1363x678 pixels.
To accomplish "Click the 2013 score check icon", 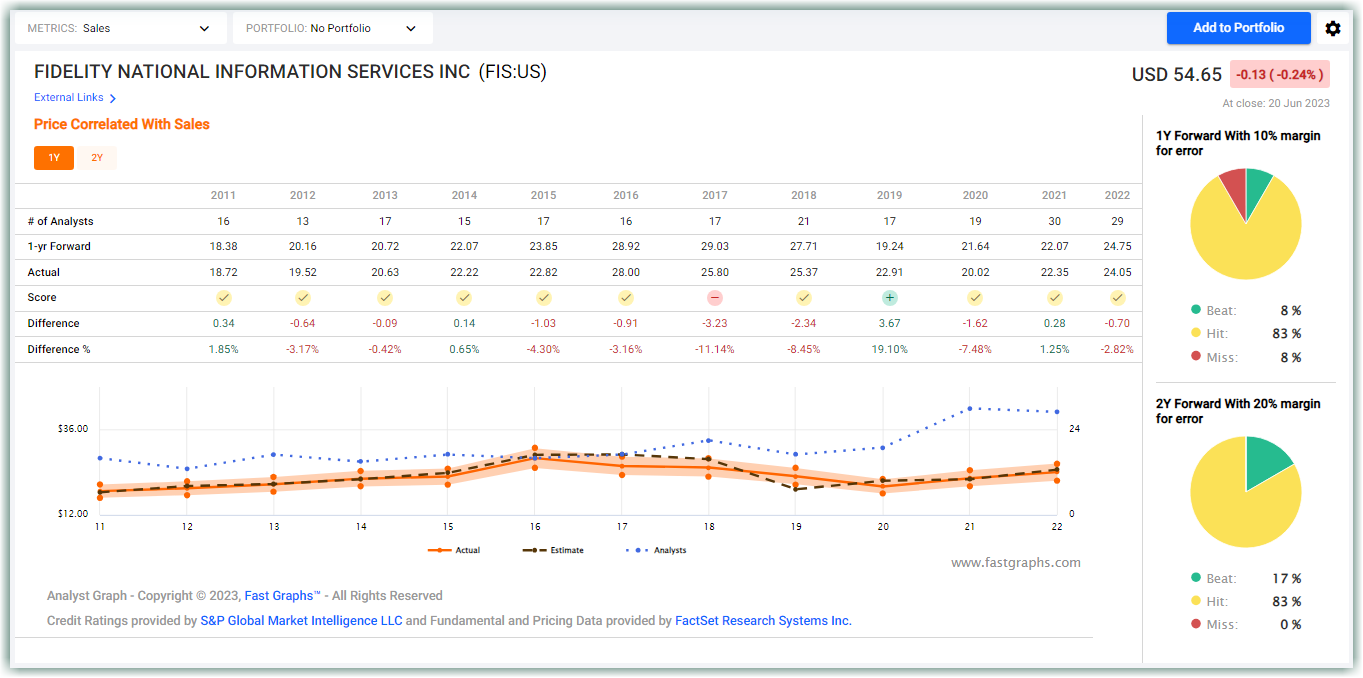I will coord(385,298).
